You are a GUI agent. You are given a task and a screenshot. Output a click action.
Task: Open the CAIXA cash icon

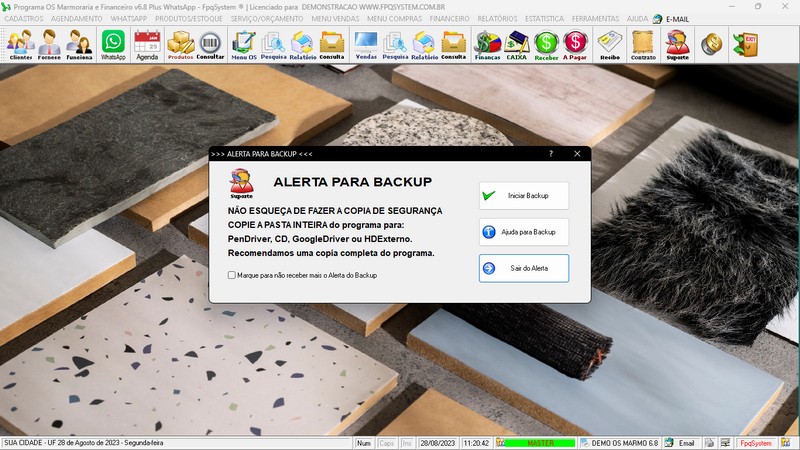516,44
